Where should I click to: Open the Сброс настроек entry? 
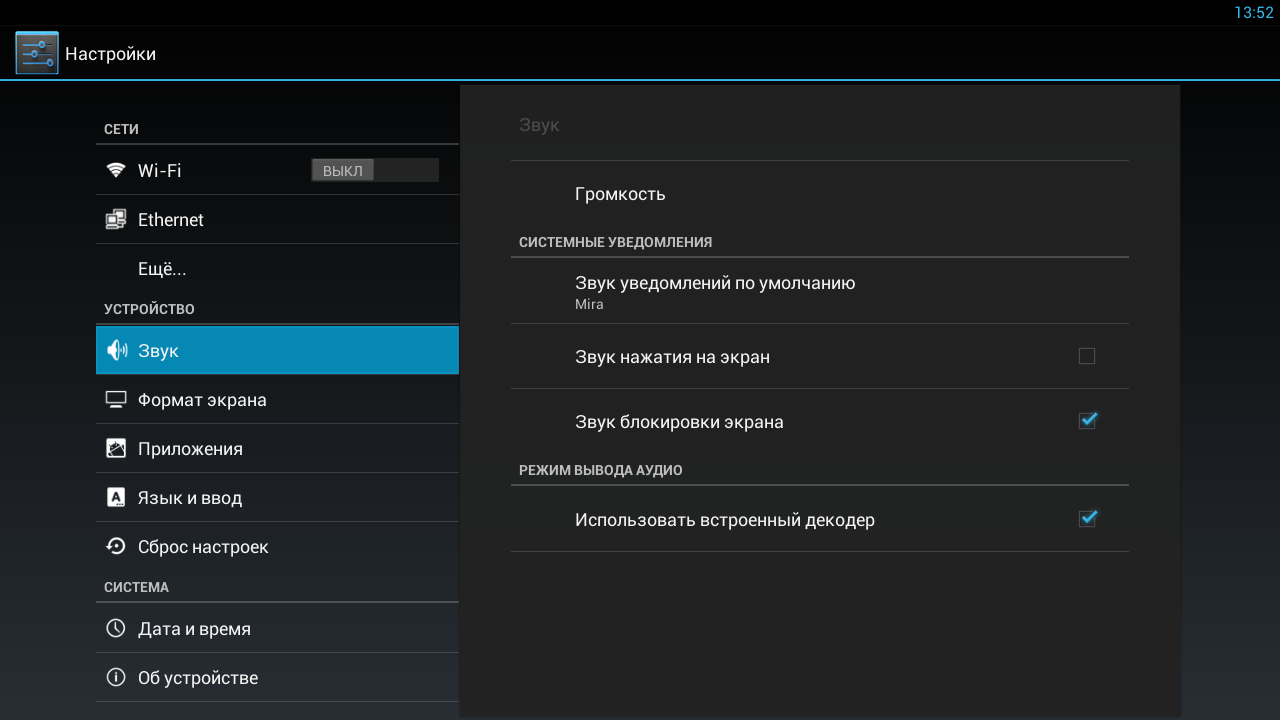pyautogui.click(x=277, y=546)
